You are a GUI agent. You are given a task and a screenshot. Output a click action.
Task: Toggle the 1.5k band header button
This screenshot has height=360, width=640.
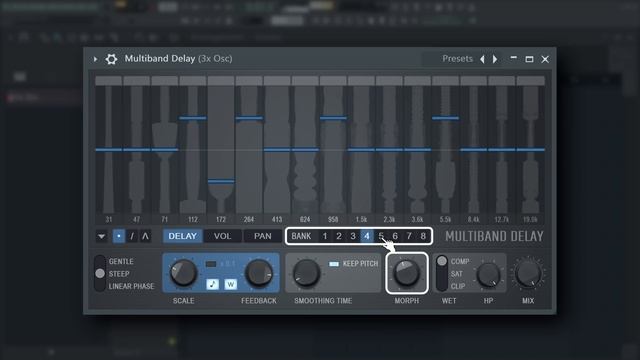click(x=361, y=80)
